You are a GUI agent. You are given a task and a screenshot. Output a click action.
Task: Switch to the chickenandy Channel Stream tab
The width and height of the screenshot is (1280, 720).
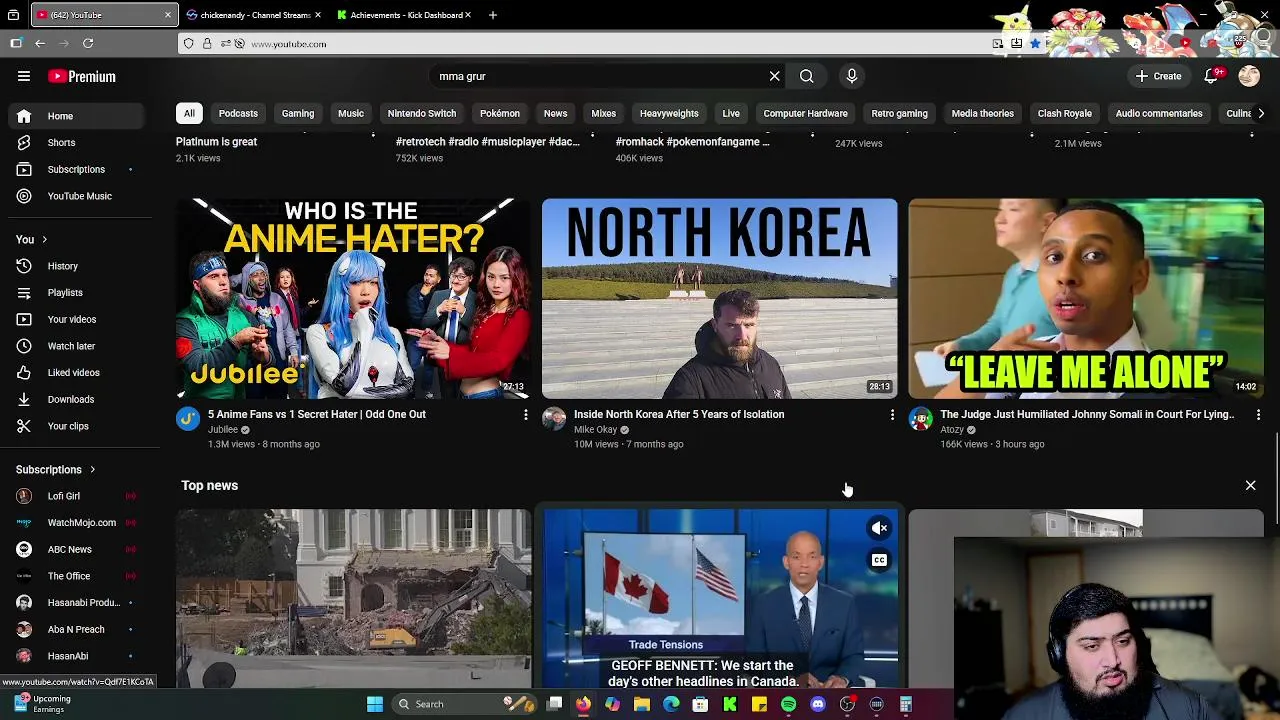point(253,15)
